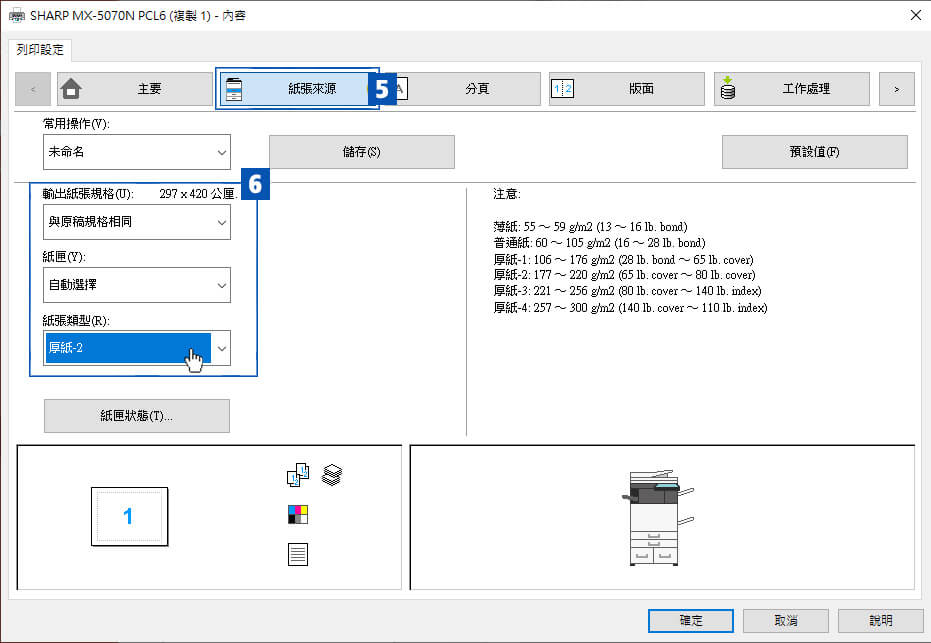Click the stacked pages collate icon
Screen dimensions: 931x643
[x=332, y=476]
